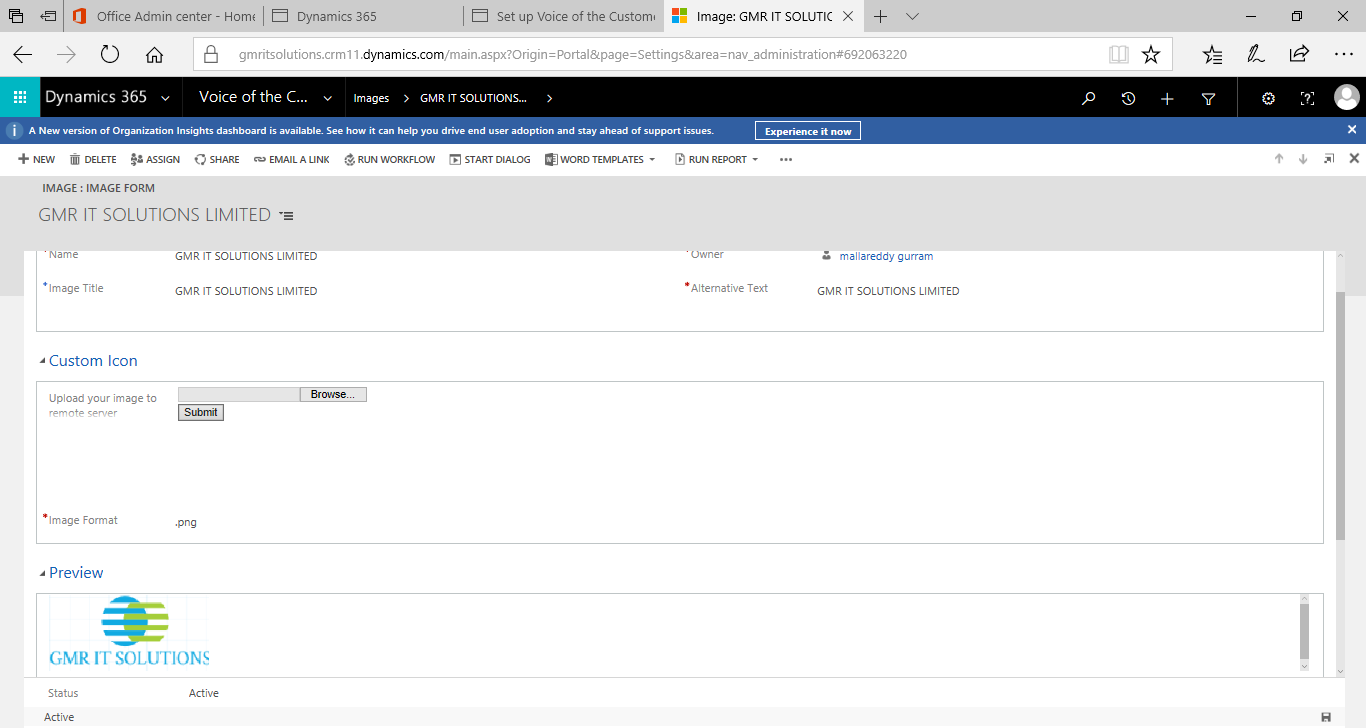Open the Dynamics 365 app launcher grid
1366x728 pixels.
(19, 98)
